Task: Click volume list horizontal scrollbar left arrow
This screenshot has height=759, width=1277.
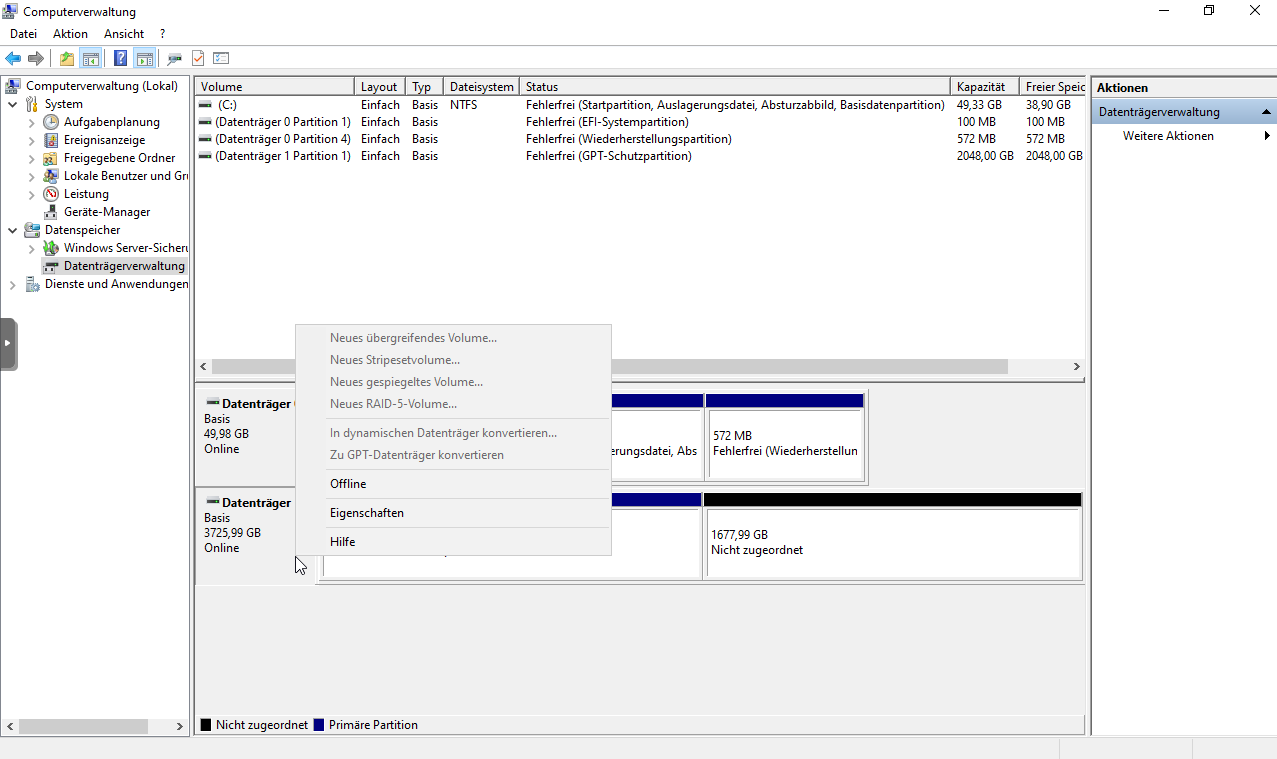Action: pos(204,367)
